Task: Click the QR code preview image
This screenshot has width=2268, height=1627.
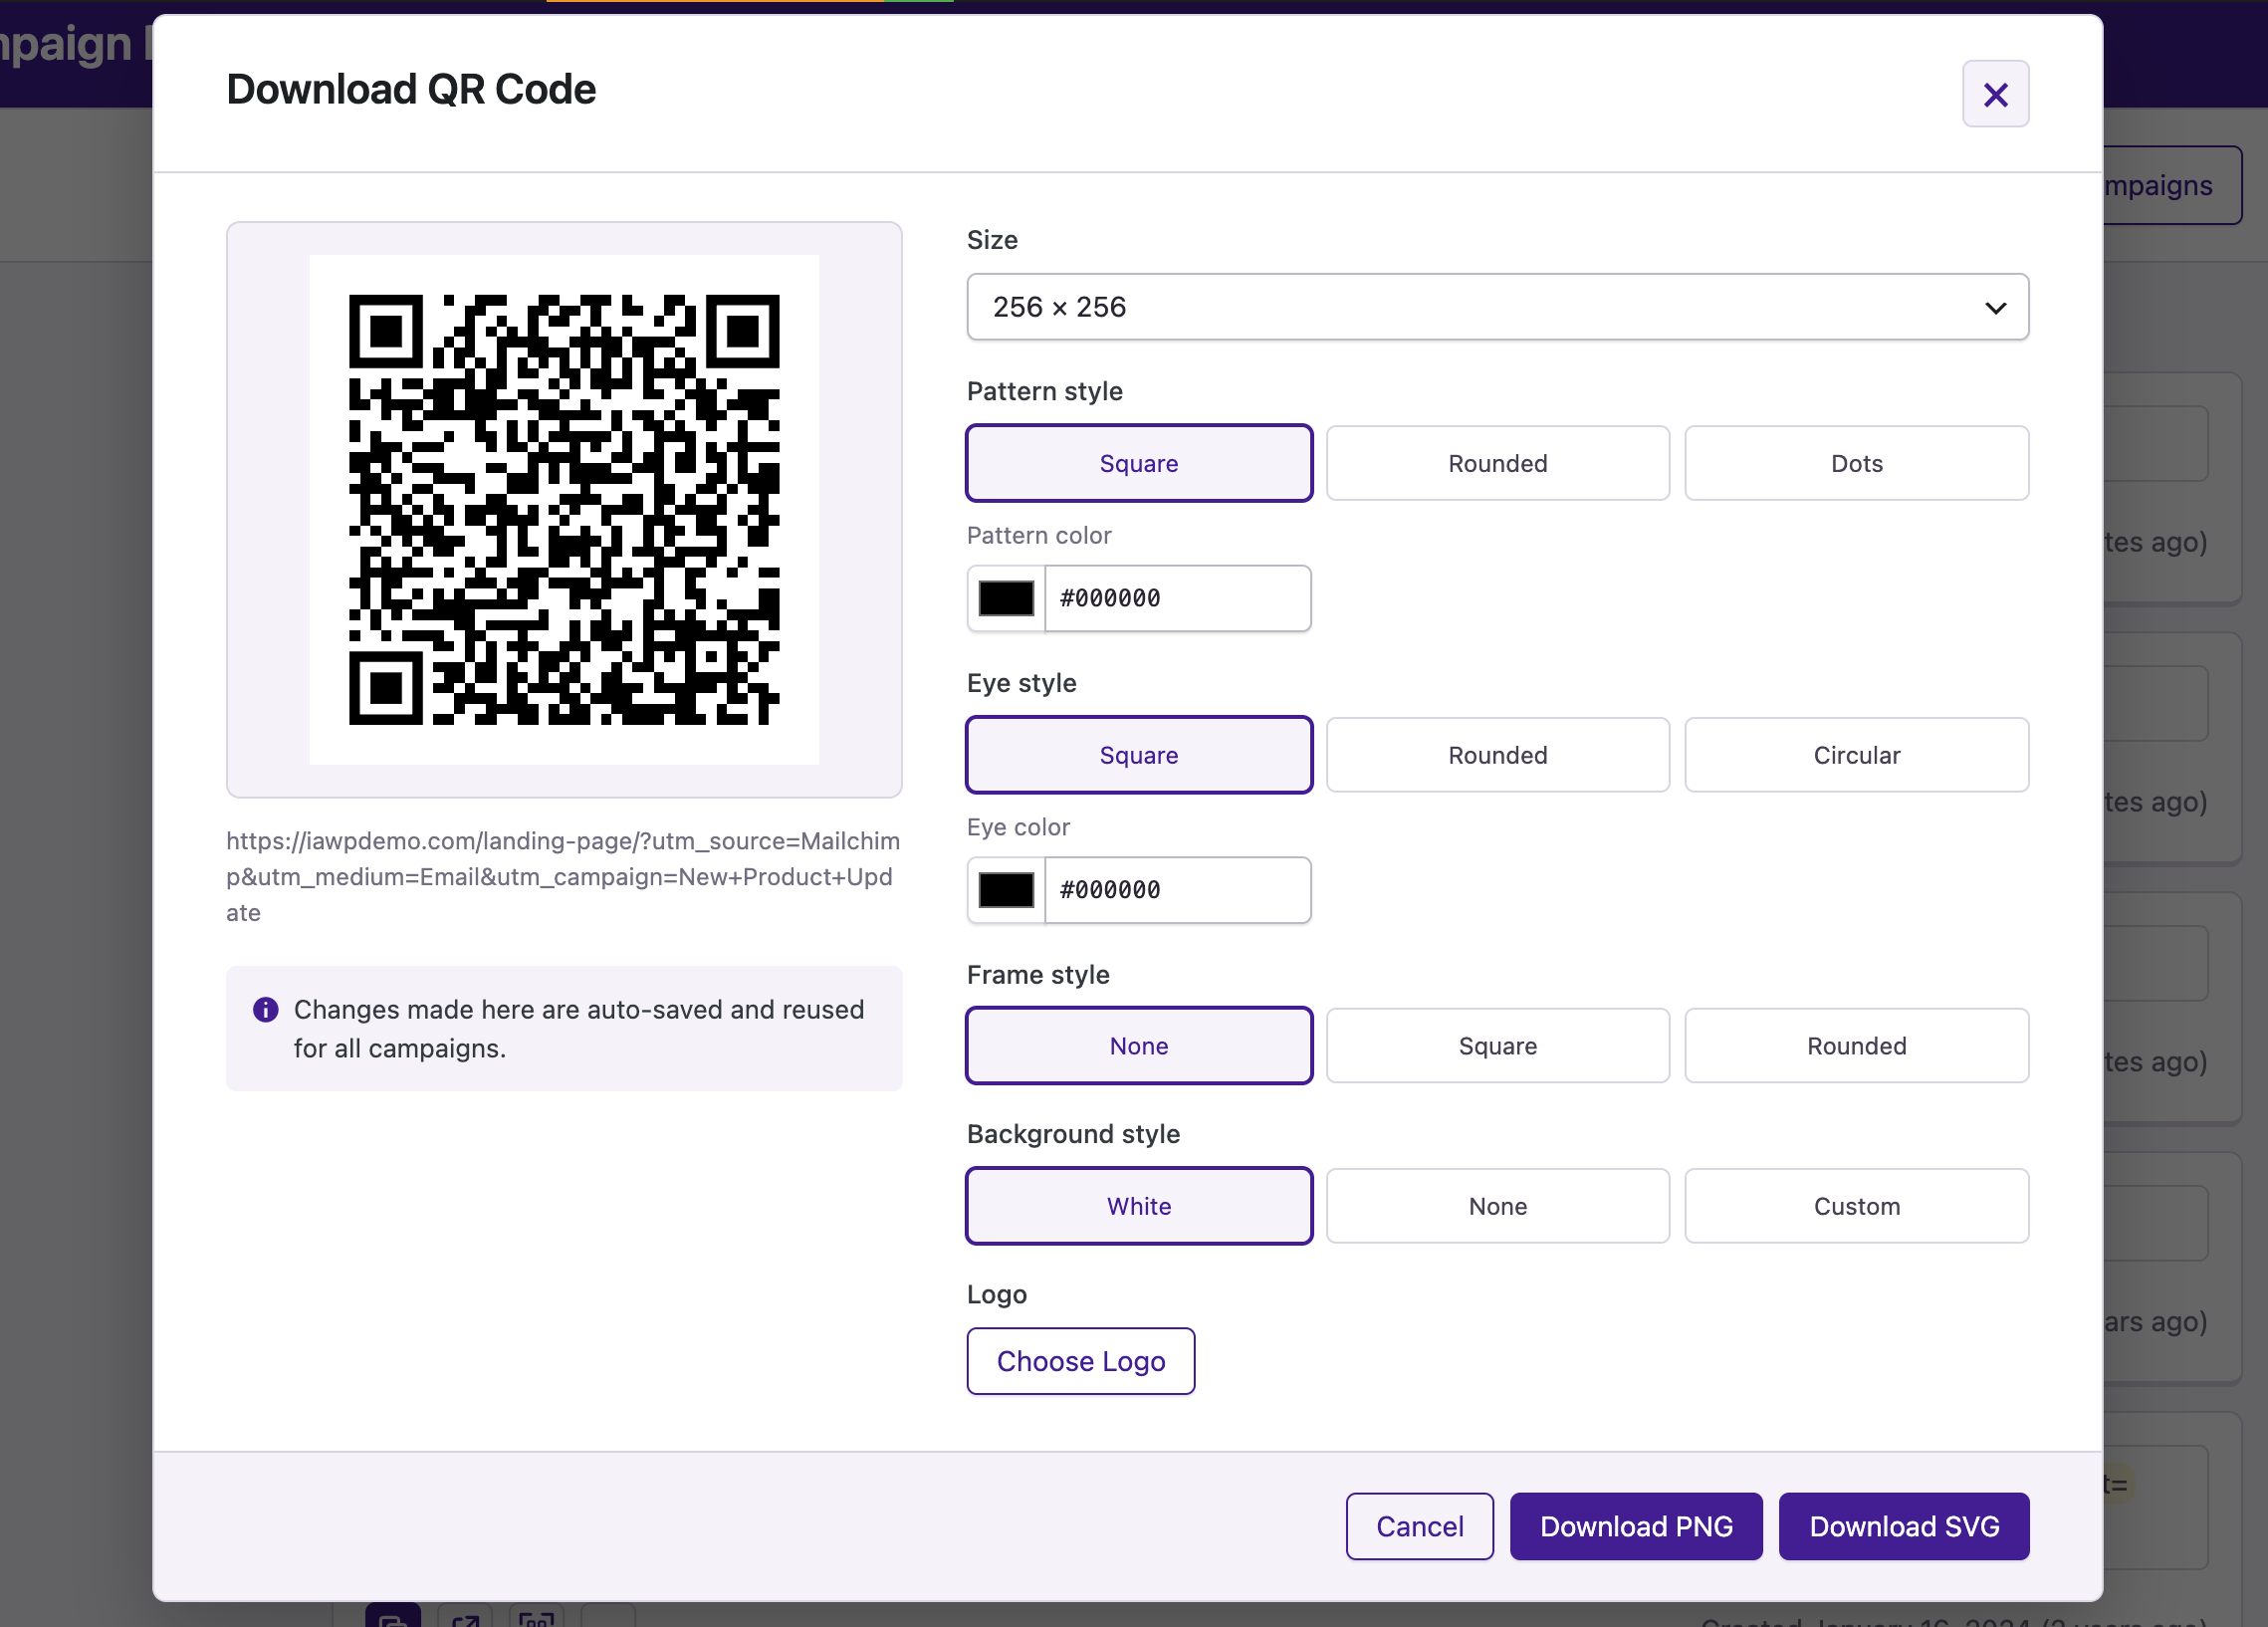Action: (x=564, y=510)
